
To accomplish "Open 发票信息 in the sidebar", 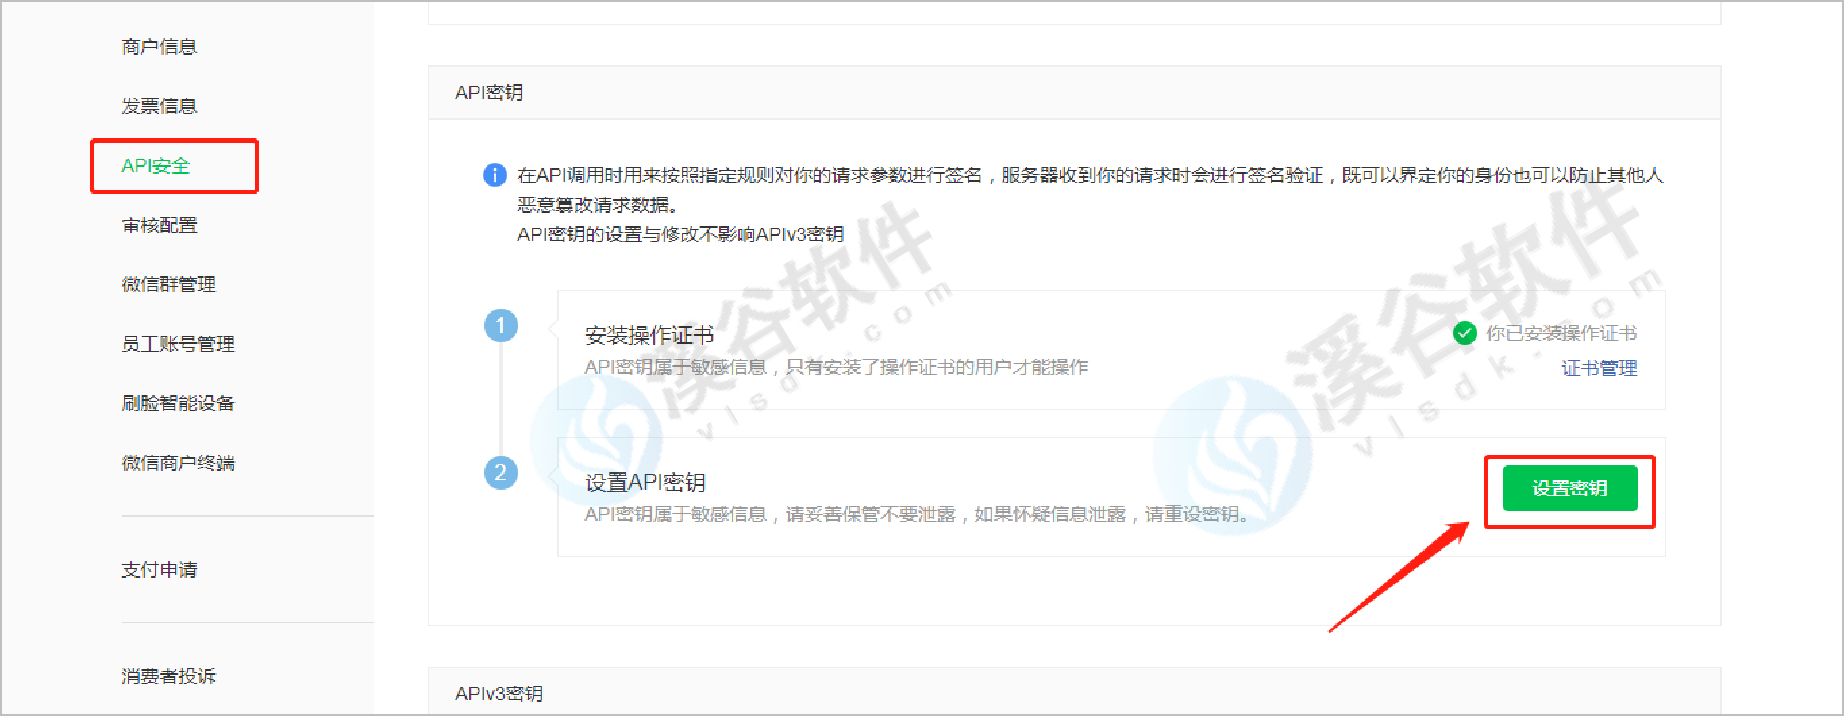I will 159,106.
